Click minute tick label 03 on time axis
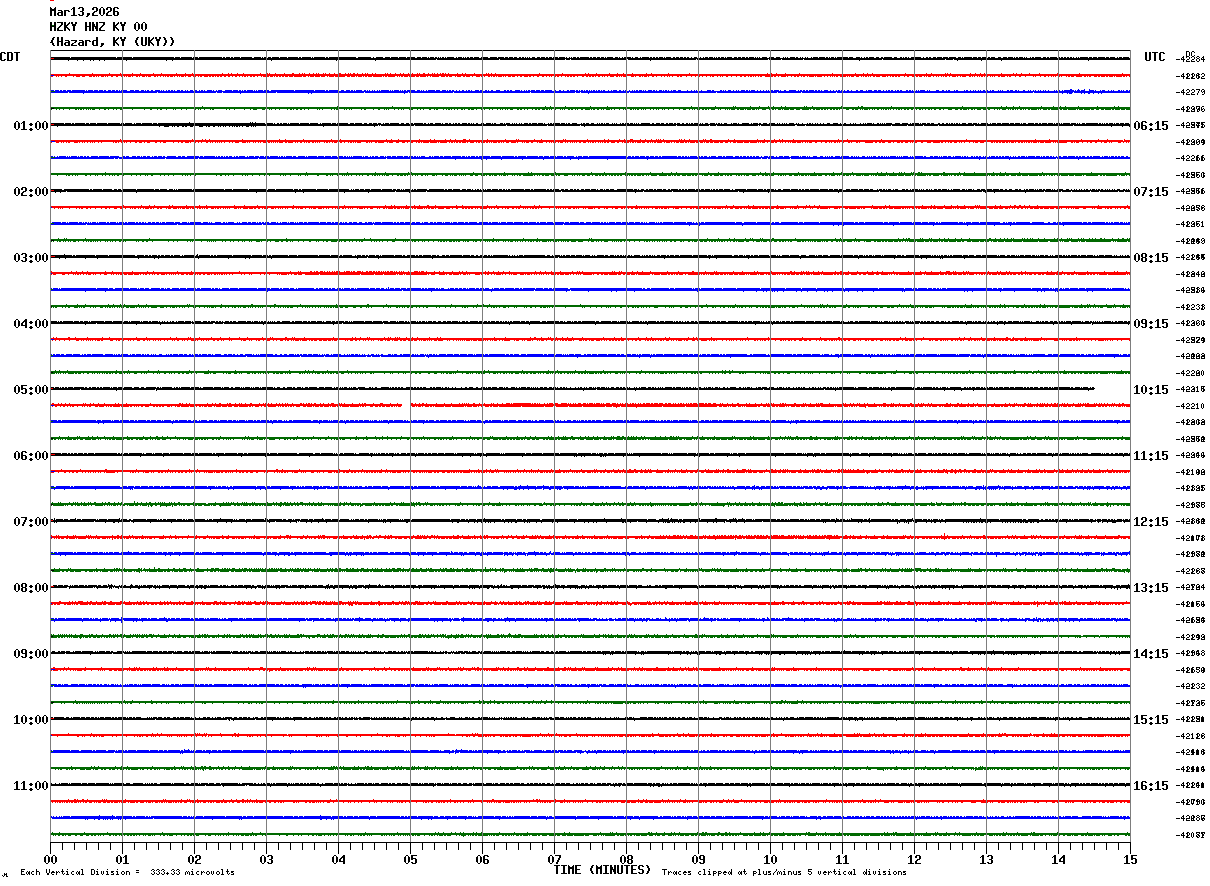 (266, 860)
